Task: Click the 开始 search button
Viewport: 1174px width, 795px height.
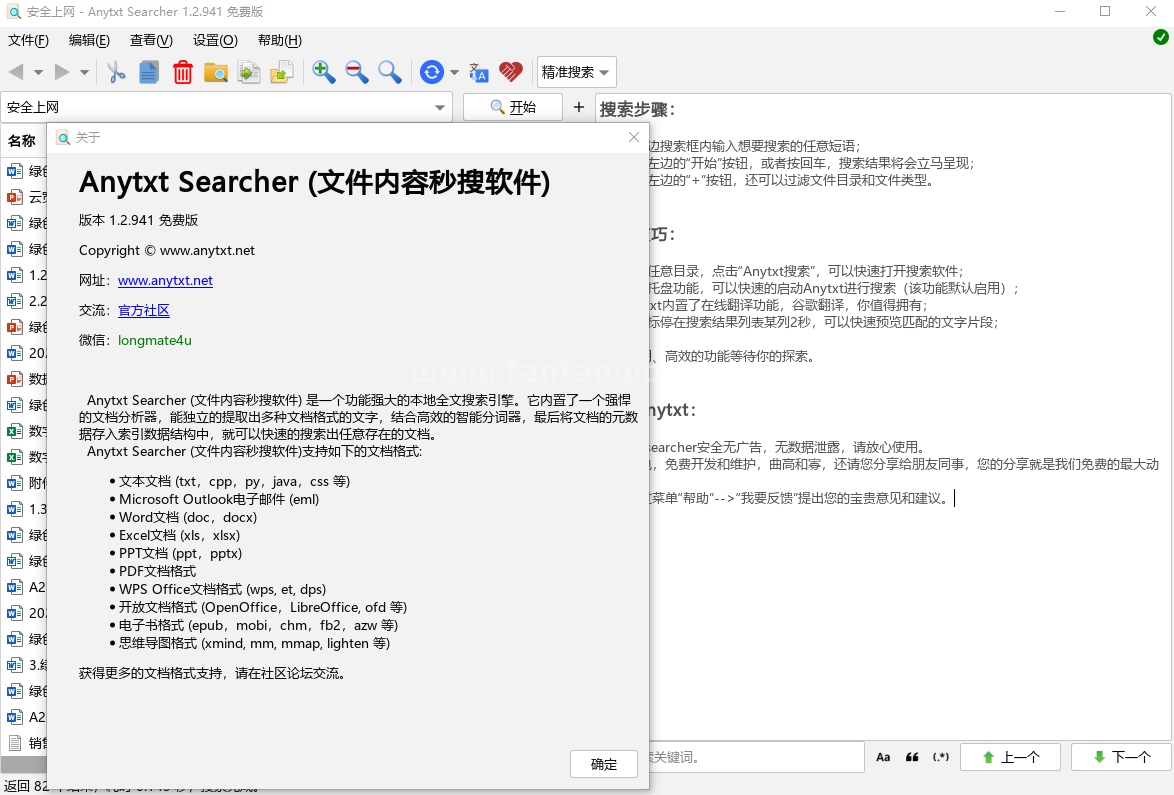Action: click(513, 107)
